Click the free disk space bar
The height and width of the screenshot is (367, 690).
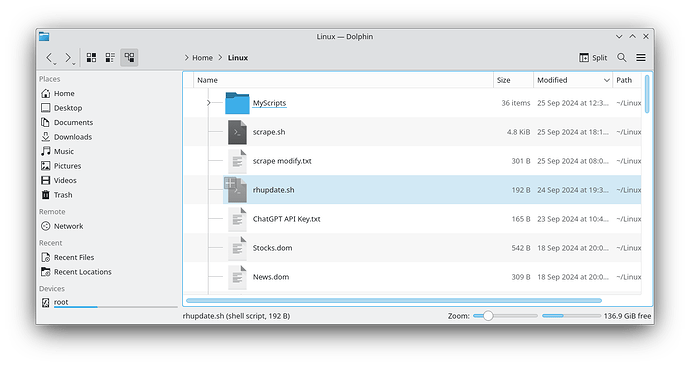click(571, 316)
